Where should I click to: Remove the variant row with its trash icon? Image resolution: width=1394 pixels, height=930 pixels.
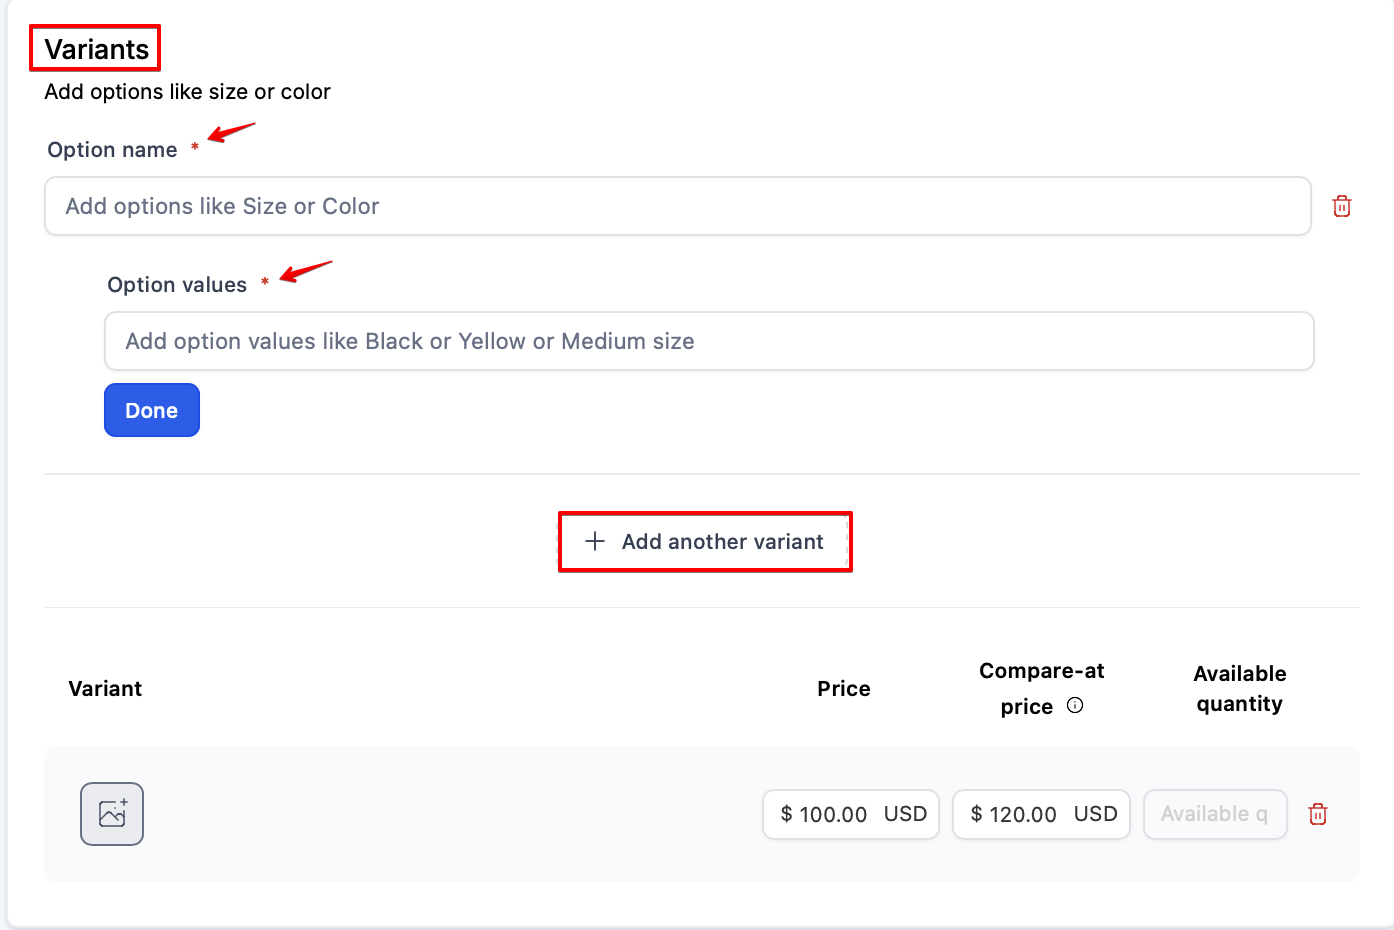point(1318,814)
